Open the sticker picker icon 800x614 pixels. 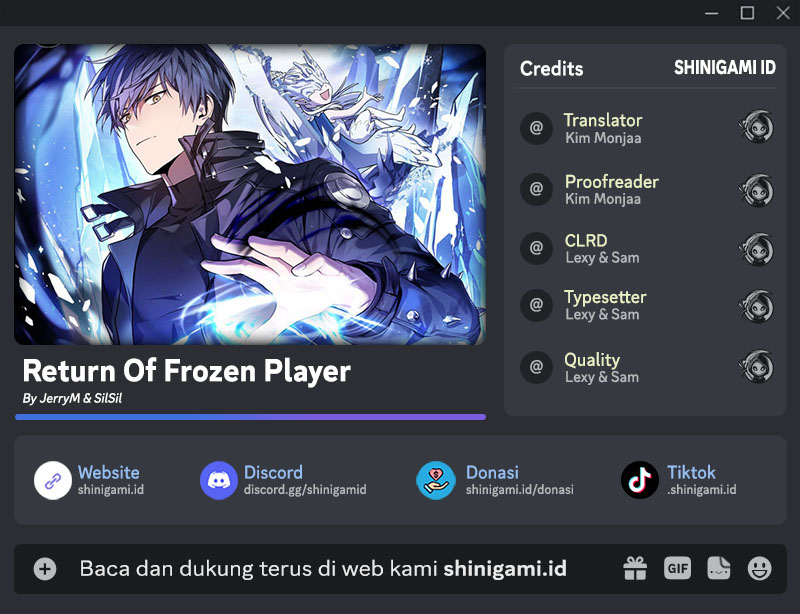pos(718,568)
